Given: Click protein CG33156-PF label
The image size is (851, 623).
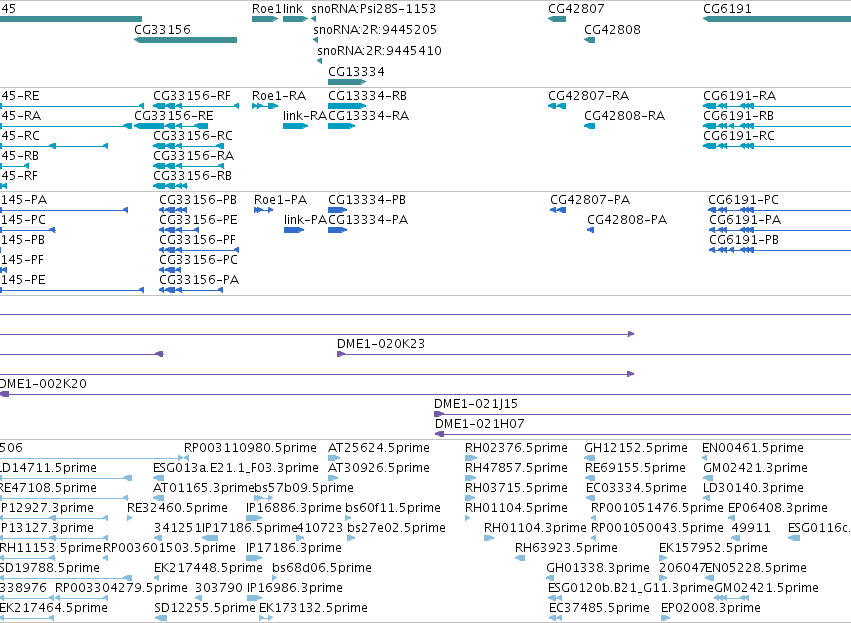Looking at the screenshot, I should point(198,240).
